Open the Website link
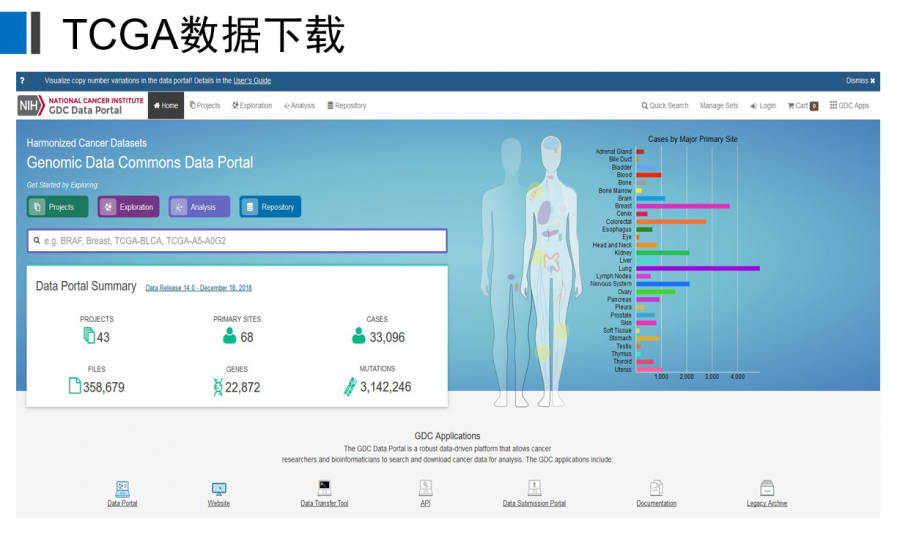This screenshot has width=900, height=543. (219, 503)
